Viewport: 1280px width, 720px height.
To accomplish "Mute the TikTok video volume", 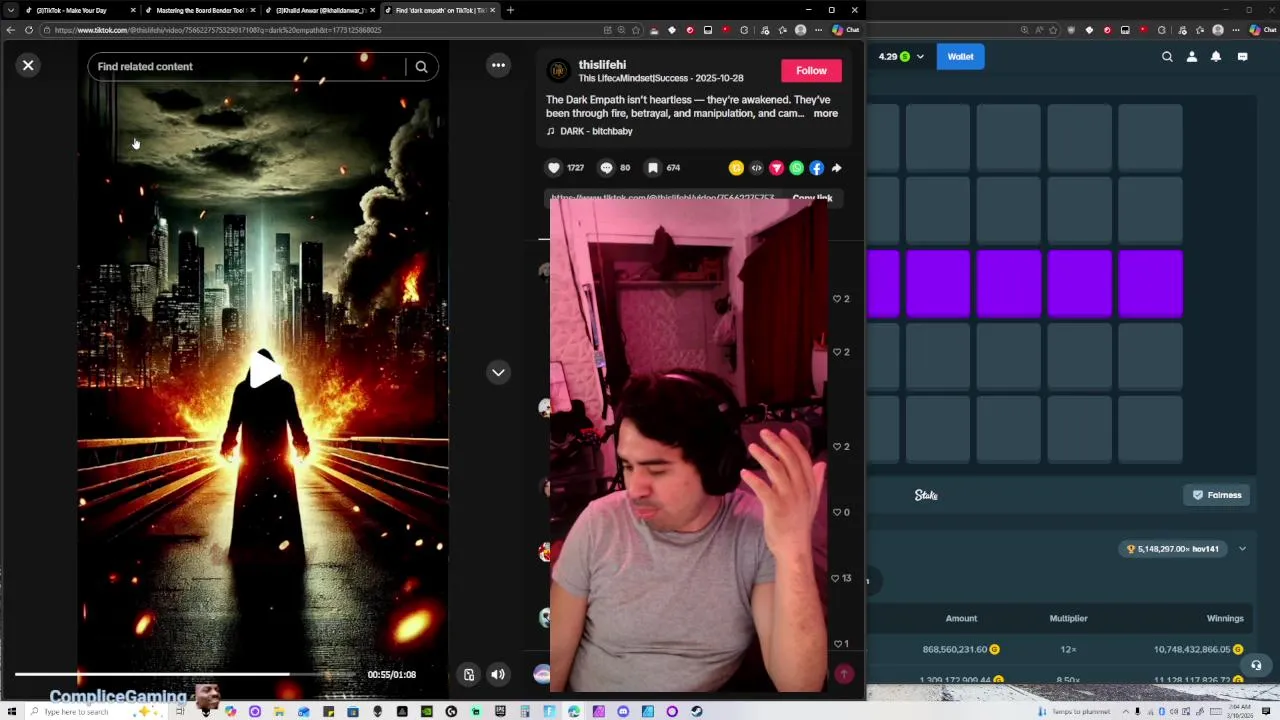I will [497, 674].
